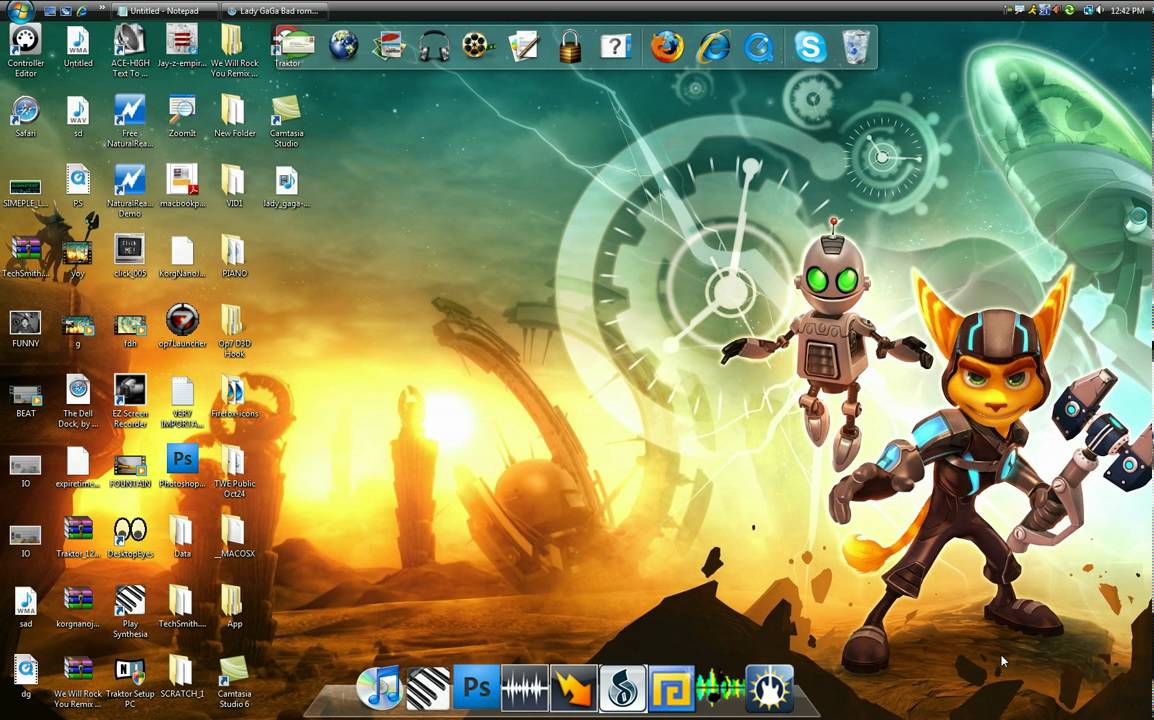Click the Switch between windows quick launch icon

[66, 11]
